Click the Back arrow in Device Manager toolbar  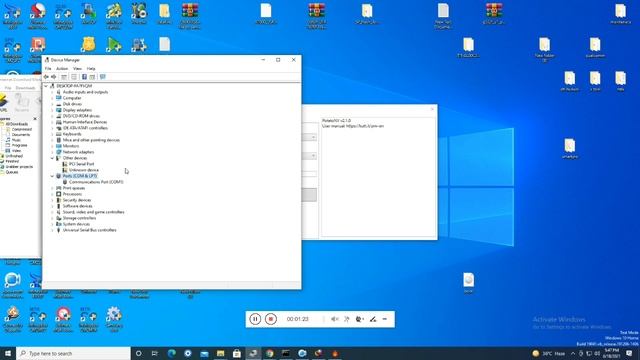click(x=46, y=77)
